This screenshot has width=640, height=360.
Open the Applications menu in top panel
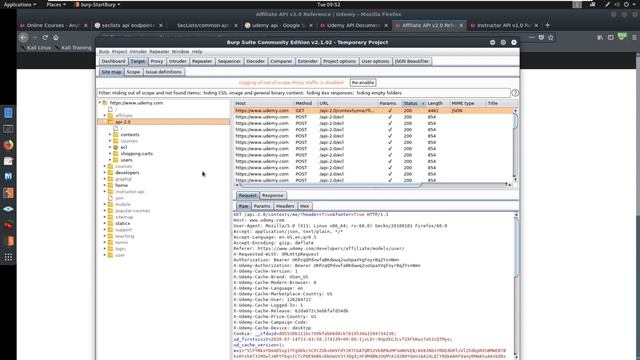(x=19, y=4)
